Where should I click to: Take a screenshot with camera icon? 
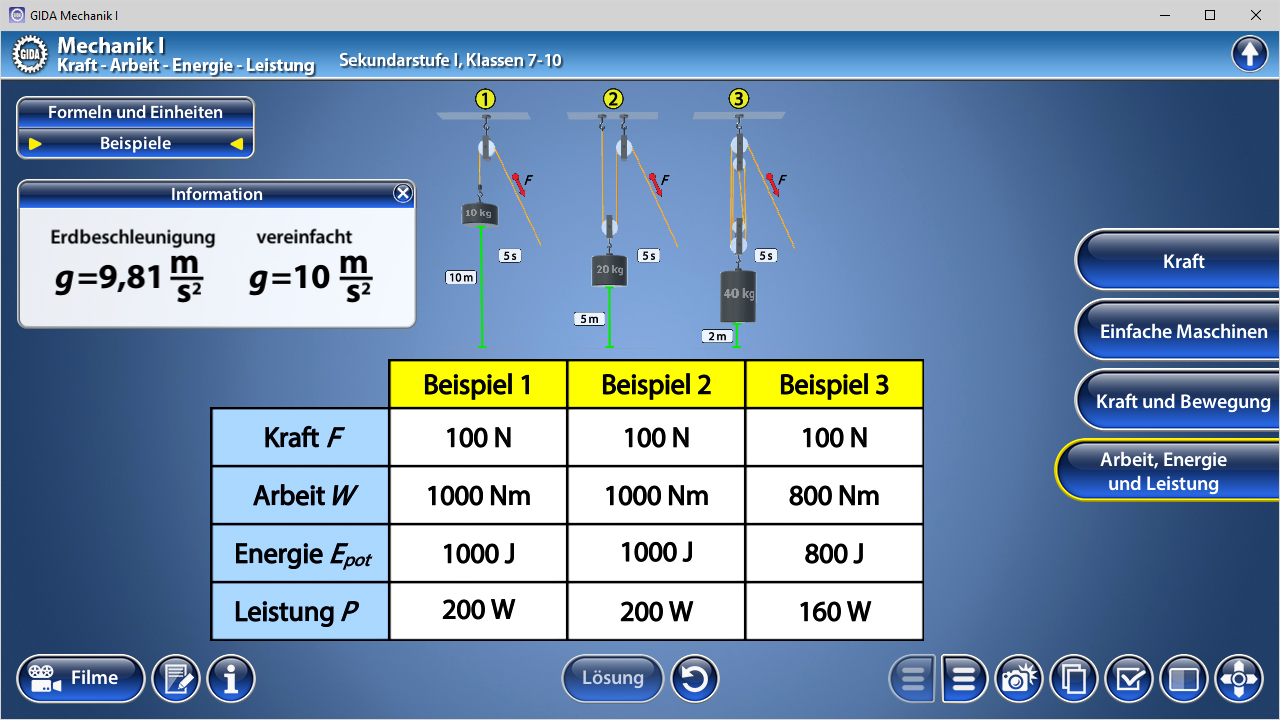point(1018,680)
